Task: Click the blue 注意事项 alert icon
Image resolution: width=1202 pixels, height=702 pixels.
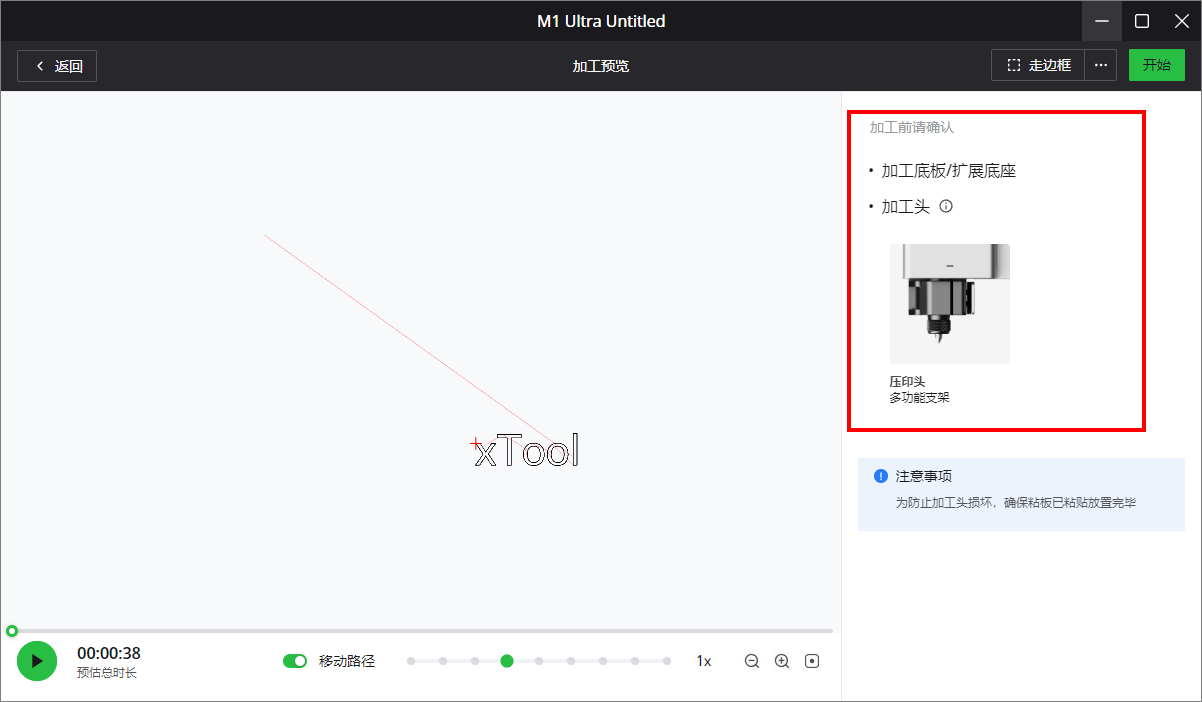Action: [881, 476]
